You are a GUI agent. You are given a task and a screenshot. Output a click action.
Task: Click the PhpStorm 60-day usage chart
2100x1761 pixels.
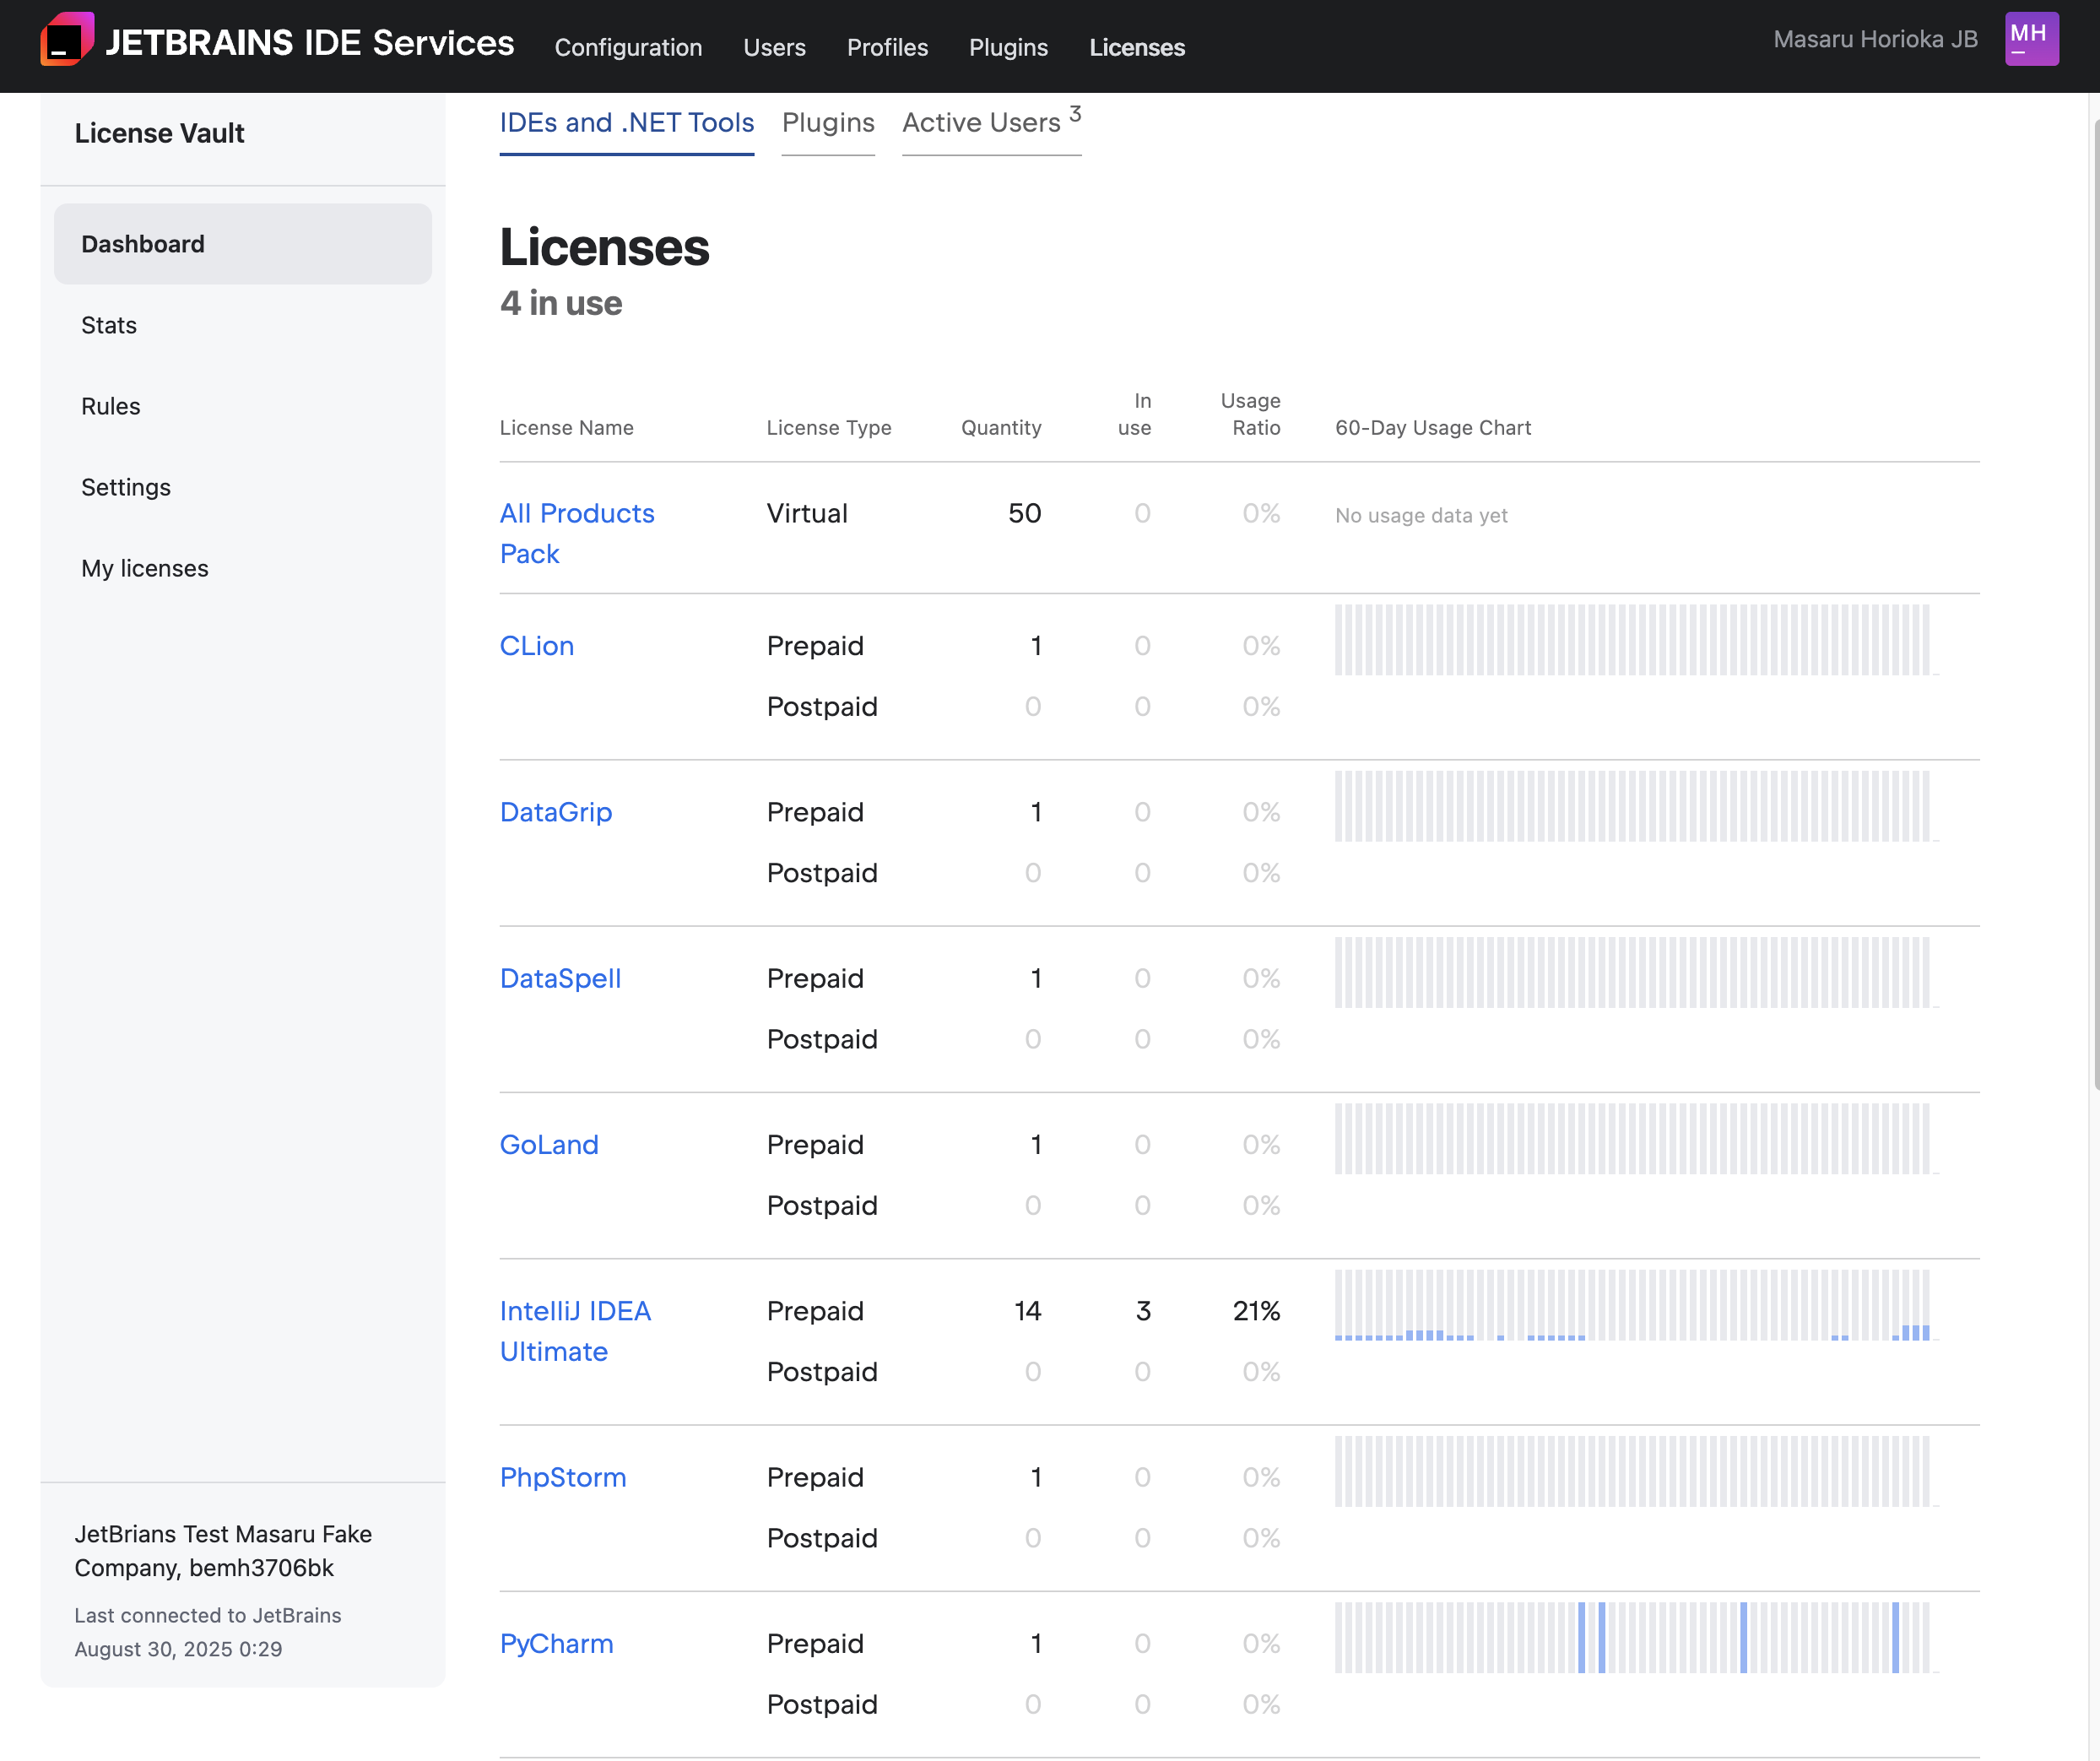point(1636,1471)
